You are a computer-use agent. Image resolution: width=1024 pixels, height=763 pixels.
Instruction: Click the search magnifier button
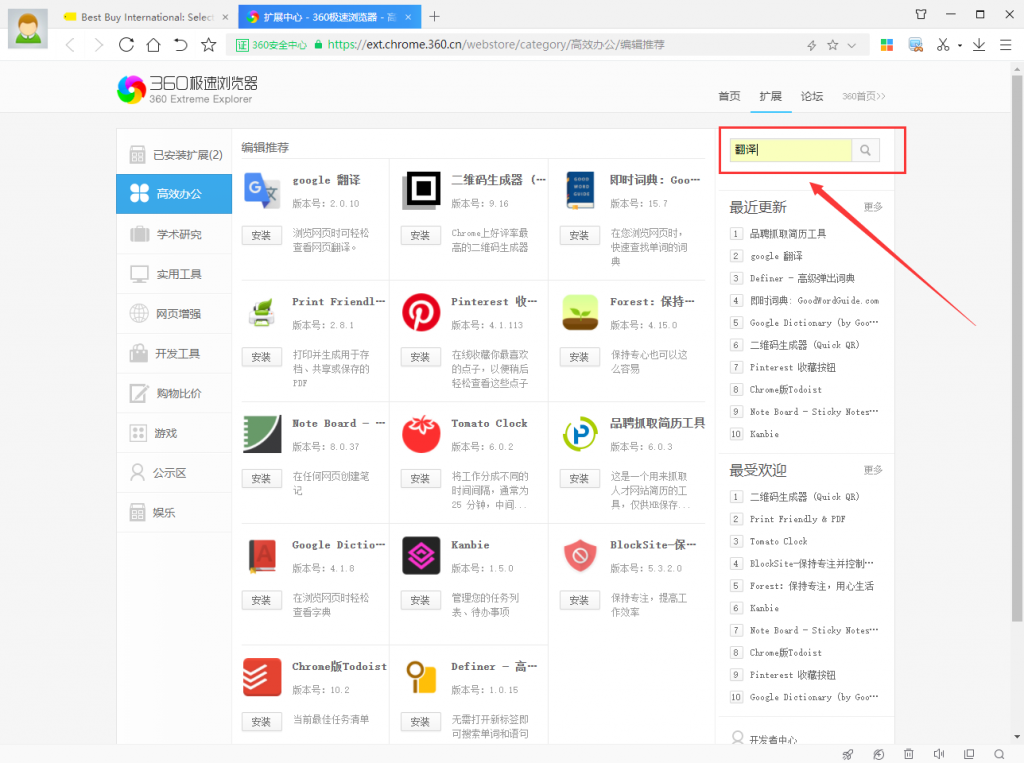tap(865, 150)
